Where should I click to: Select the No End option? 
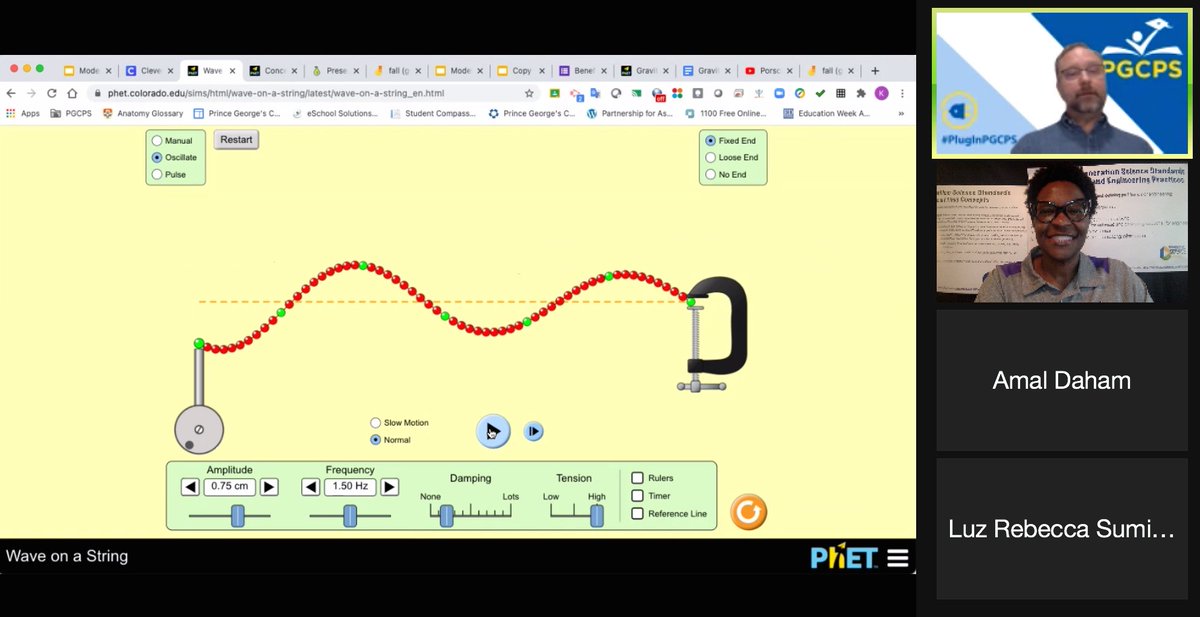(x=711, y=174)
